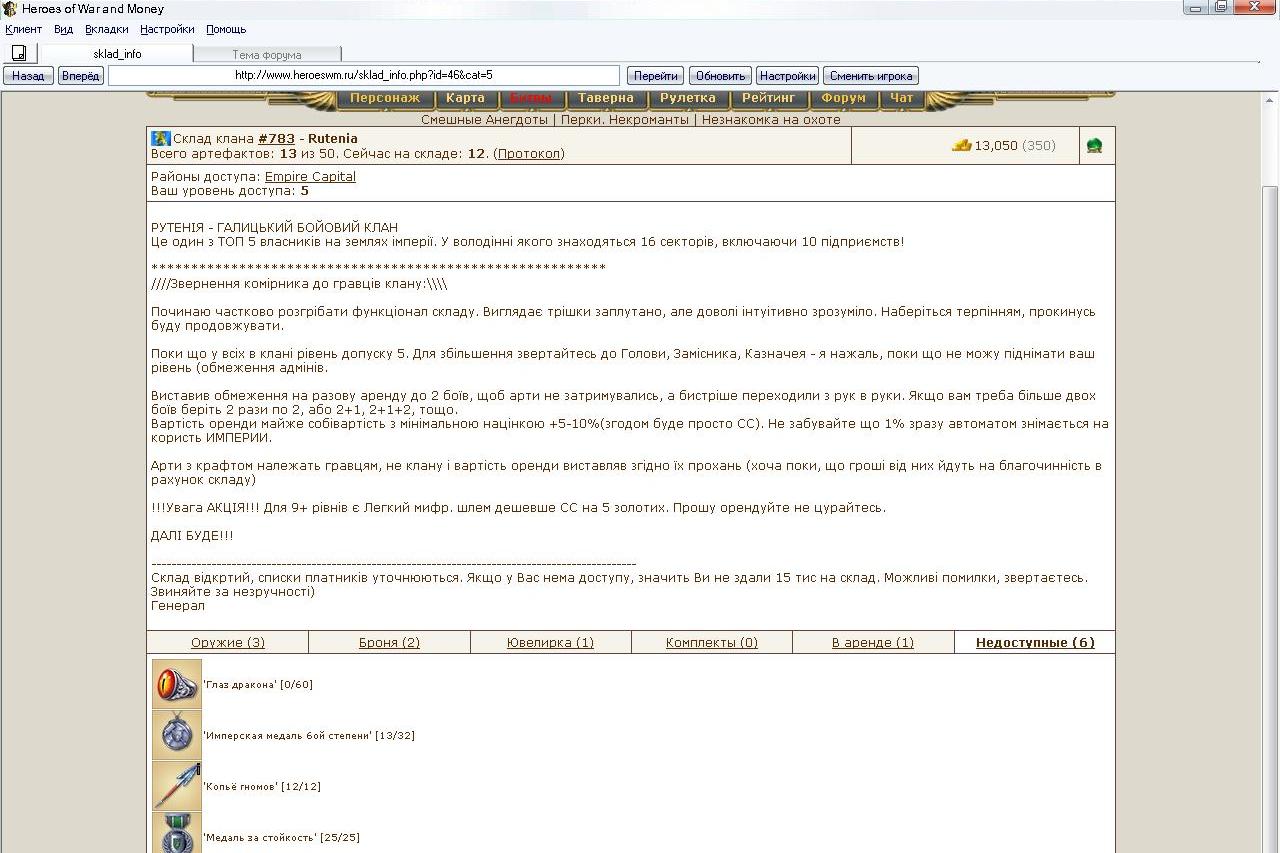Screen dimensions: 1280x853
Task: Click the Heroes of War and Money app icon
Action: (10, 9)
